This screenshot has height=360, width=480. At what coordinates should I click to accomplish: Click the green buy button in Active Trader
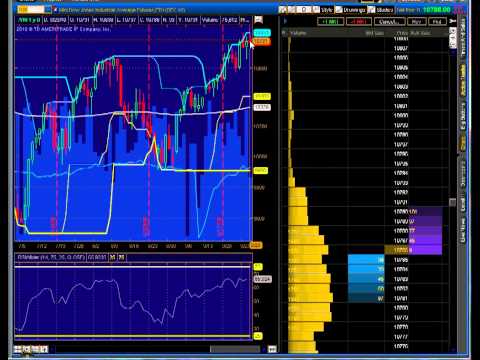[x=330, y=22]
